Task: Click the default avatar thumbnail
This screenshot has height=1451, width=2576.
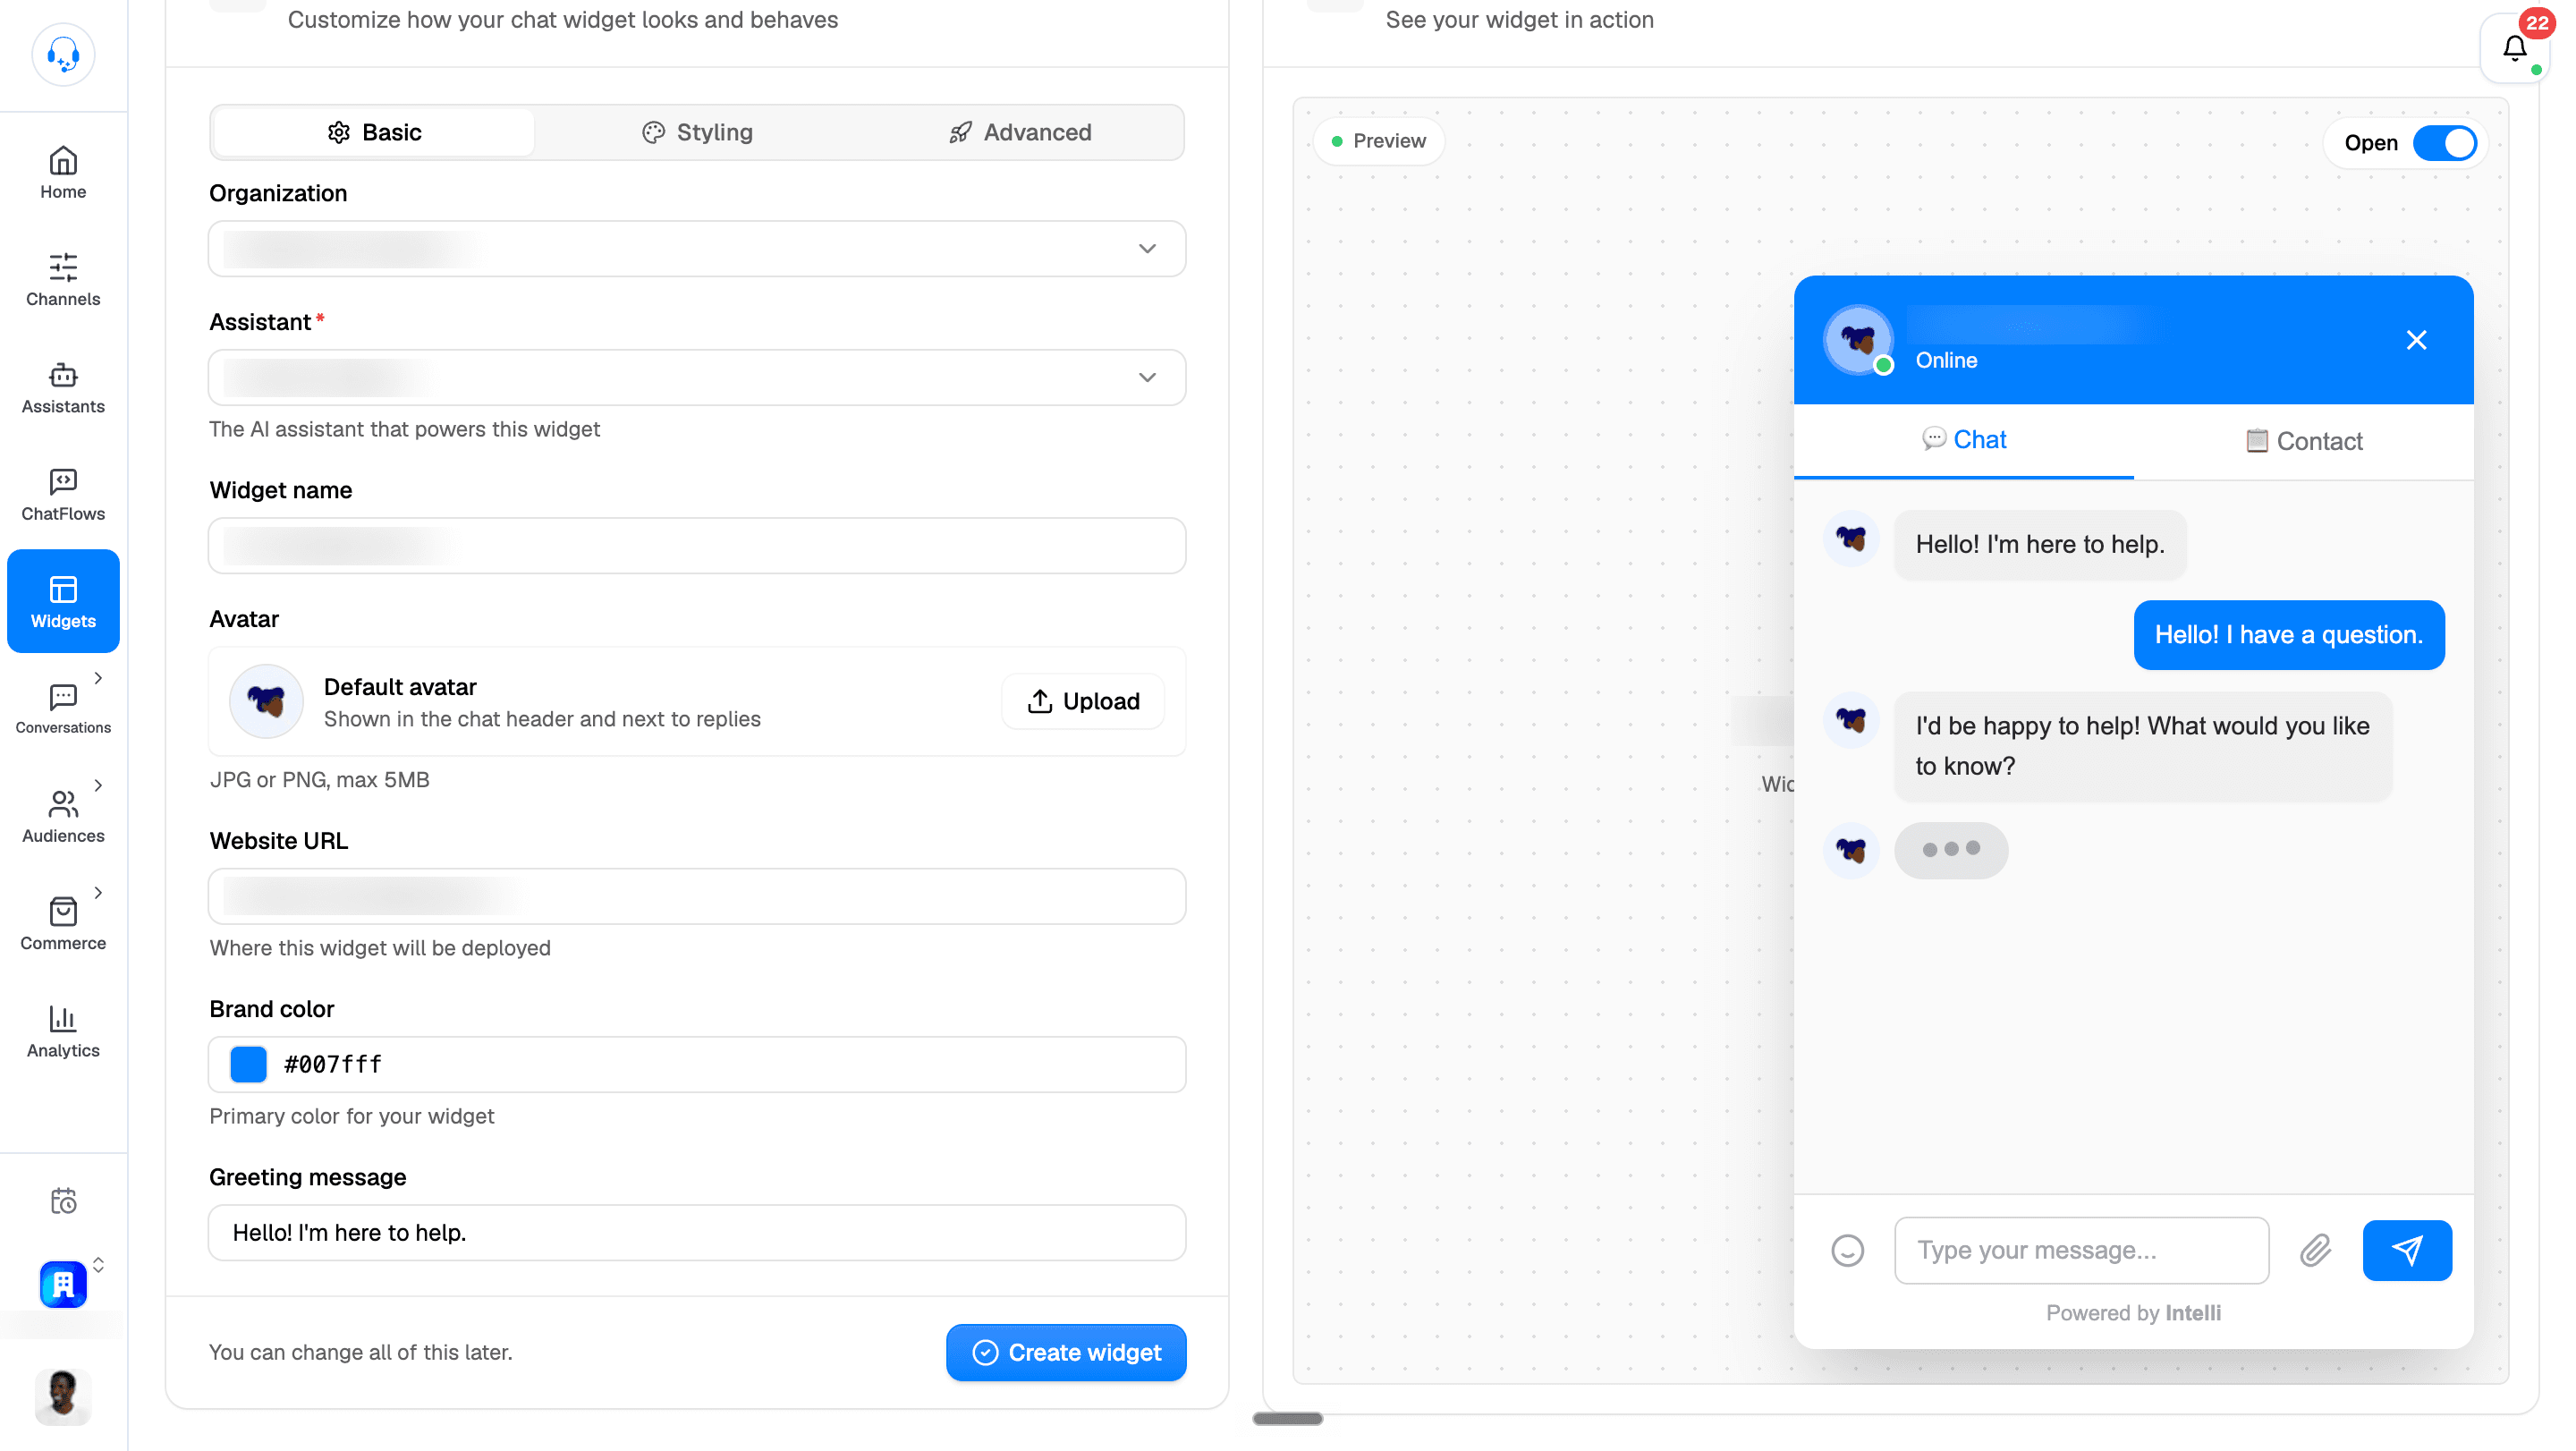Action: click(x=266, y=701)
